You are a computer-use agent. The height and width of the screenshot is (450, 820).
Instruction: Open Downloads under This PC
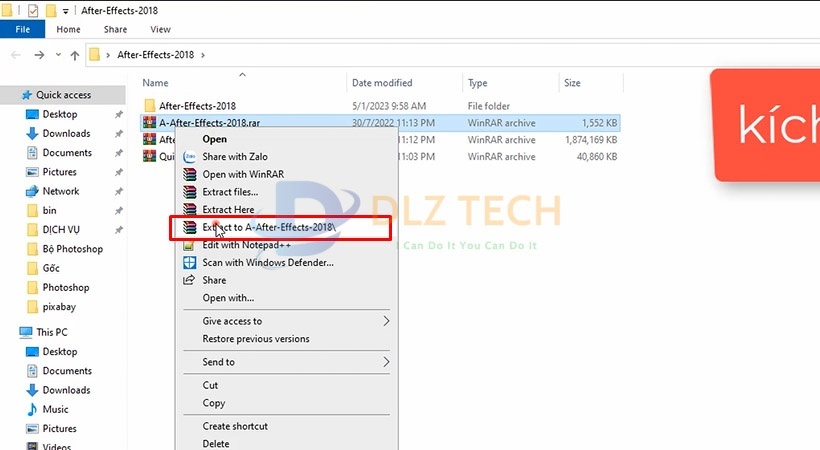click(66, 390)
